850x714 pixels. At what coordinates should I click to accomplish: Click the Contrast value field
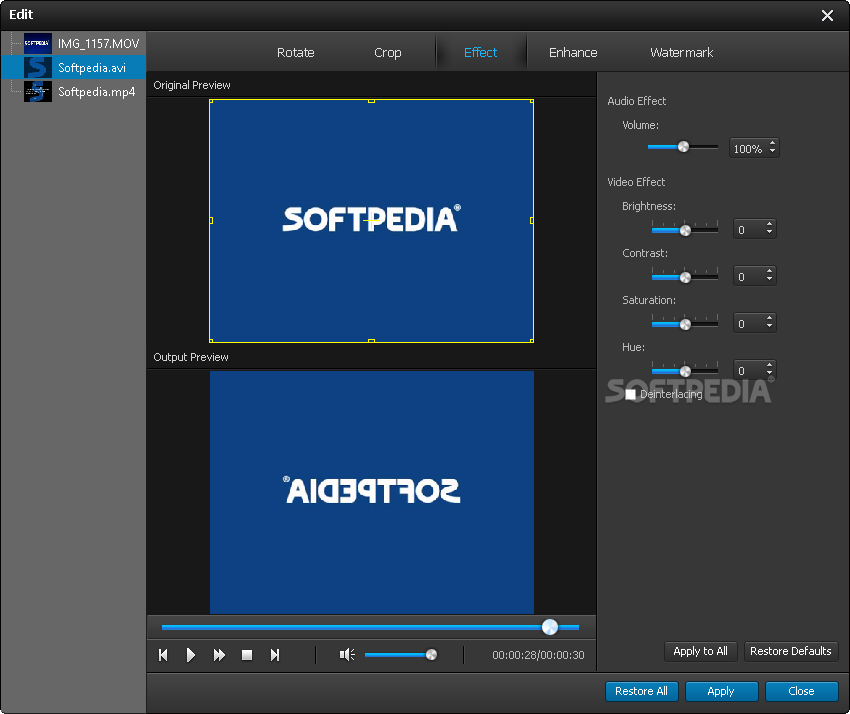click(x=749, y=276)
